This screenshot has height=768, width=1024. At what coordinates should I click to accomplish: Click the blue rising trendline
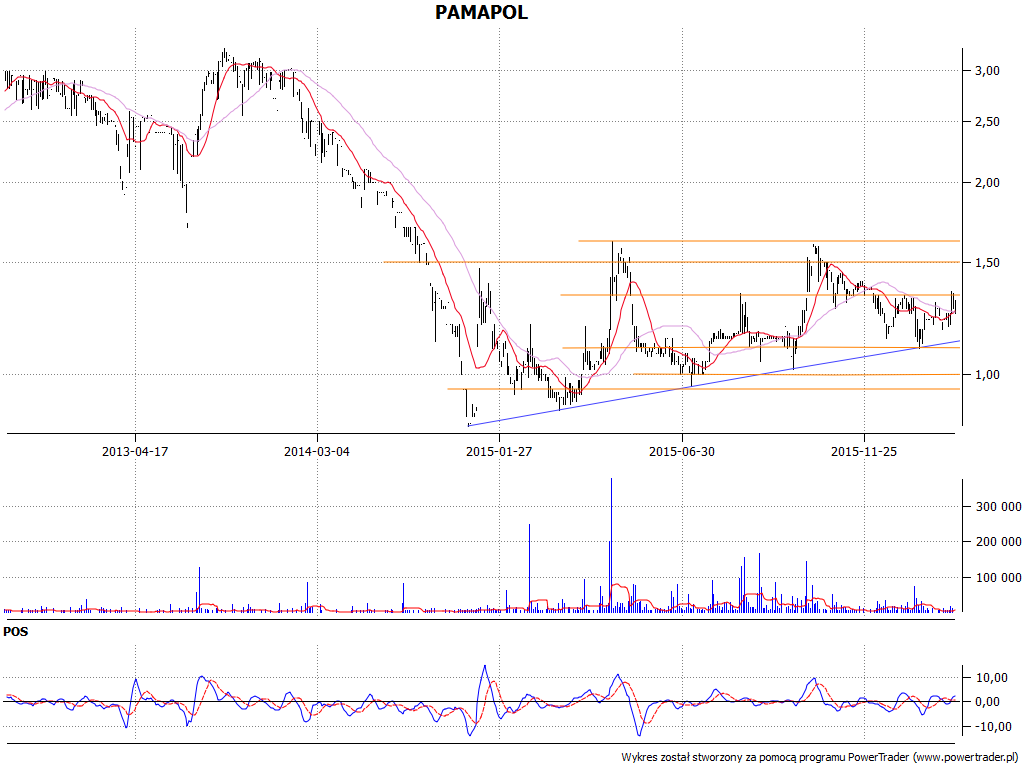[x=714, y=383]
